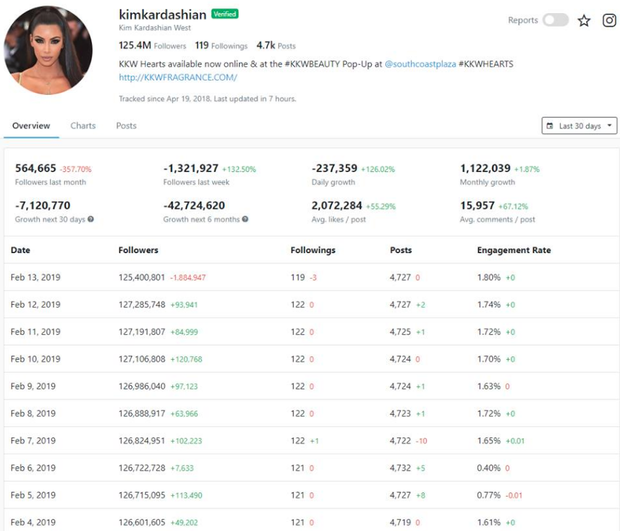Click help icon beside Growth next 6 months
This screenshot has height=531, width=620.
pyautogui.click(x=245, y=219)
